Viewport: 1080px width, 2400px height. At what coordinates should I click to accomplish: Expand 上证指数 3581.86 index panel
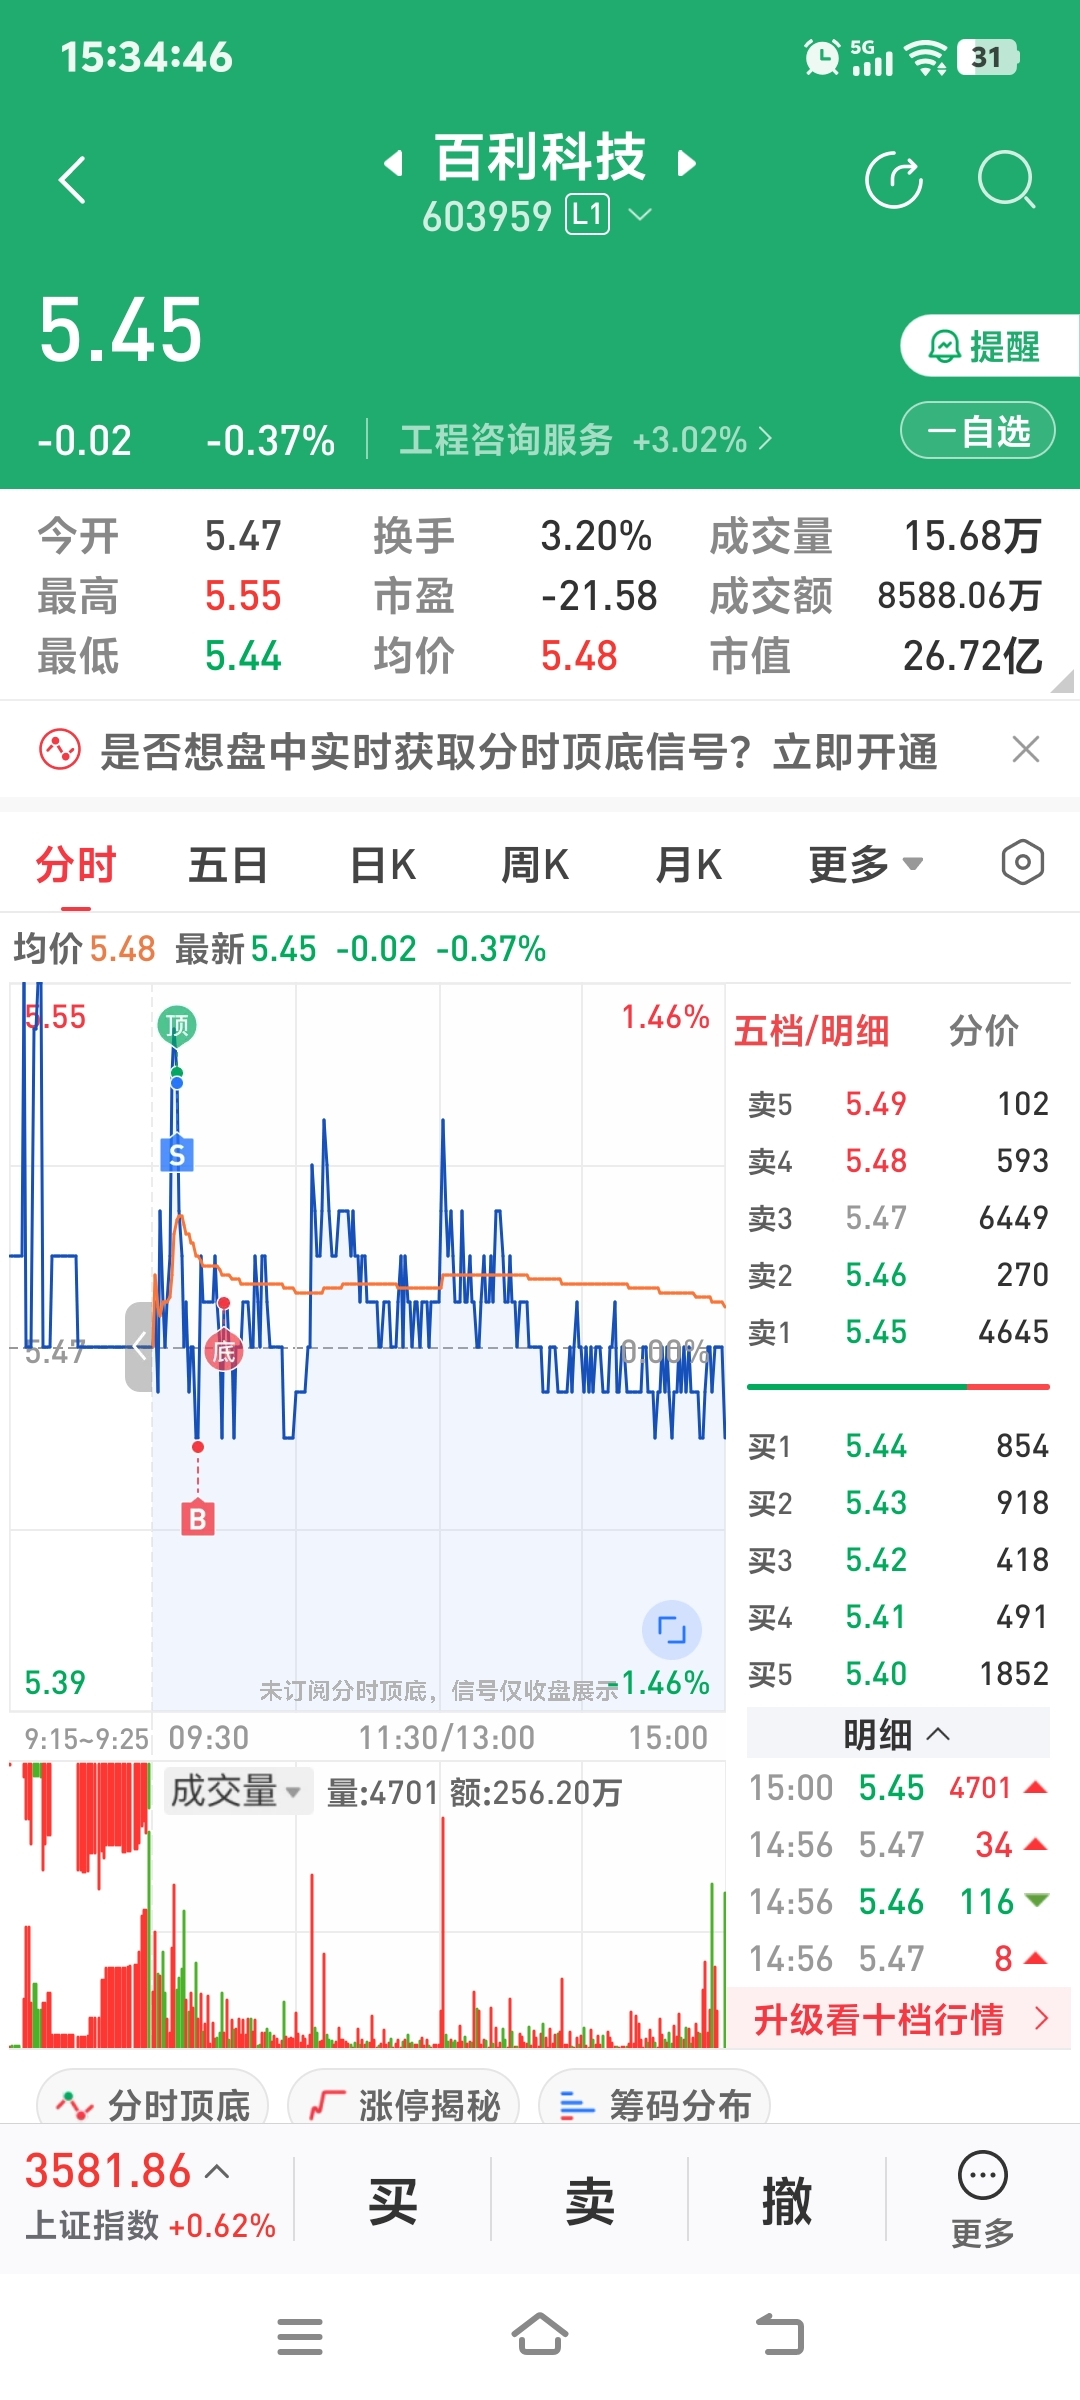(x=150, y=2196)
